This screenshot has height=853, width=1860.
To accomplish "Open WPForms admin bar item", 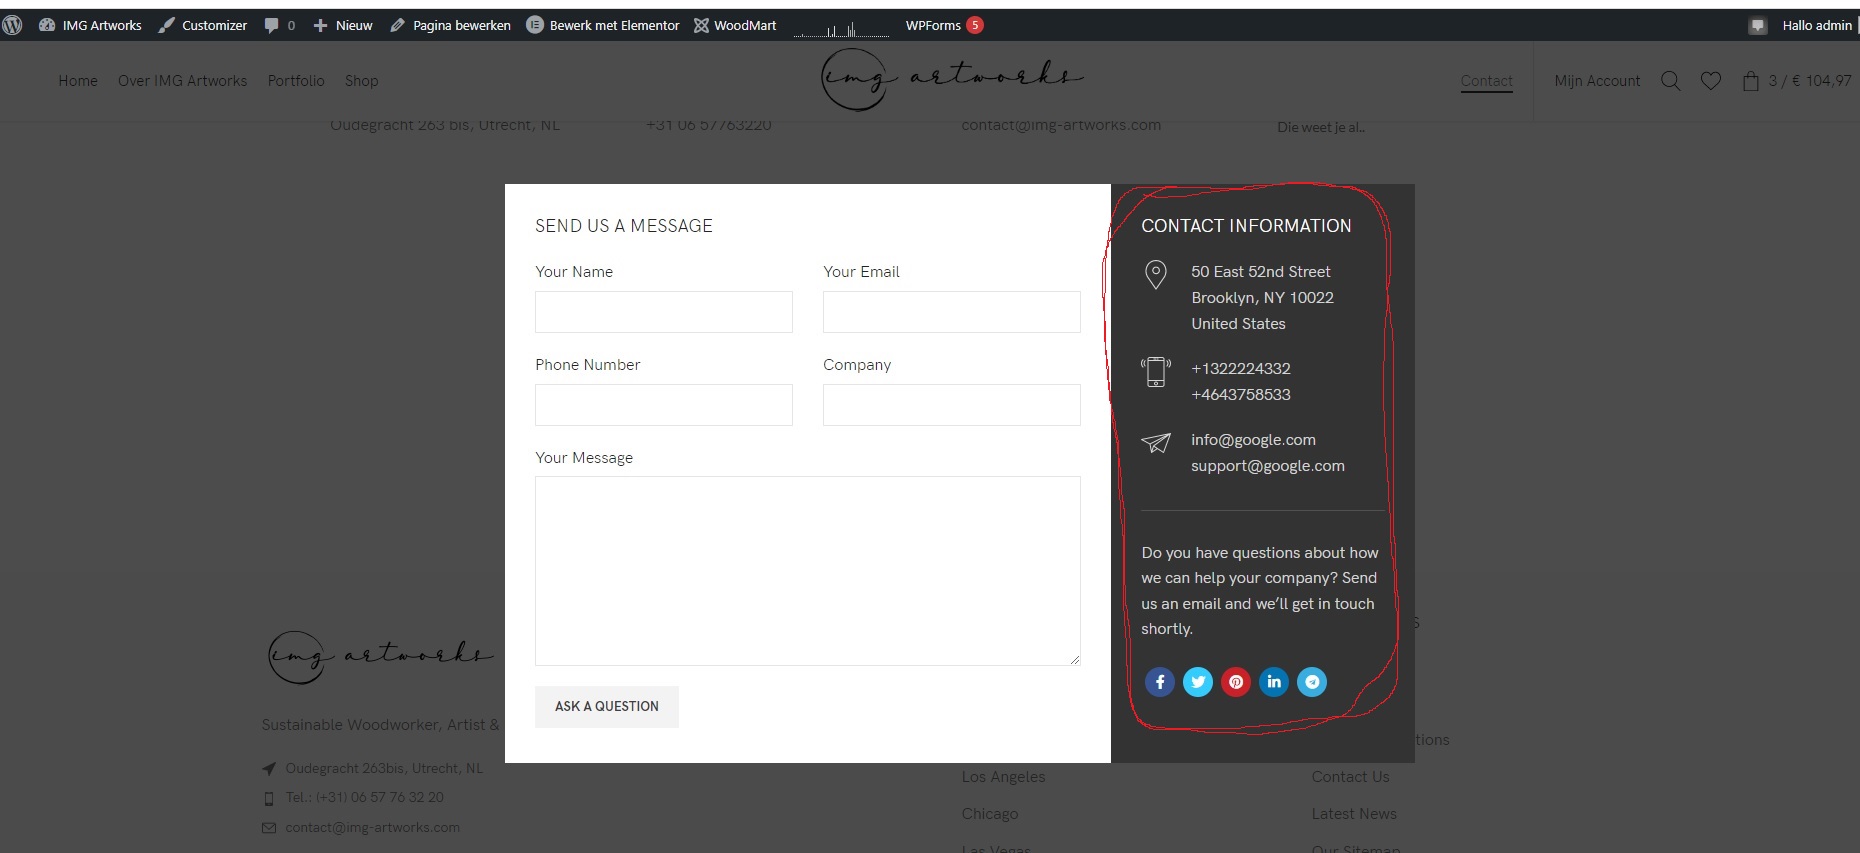I will (x=933, y=25).
